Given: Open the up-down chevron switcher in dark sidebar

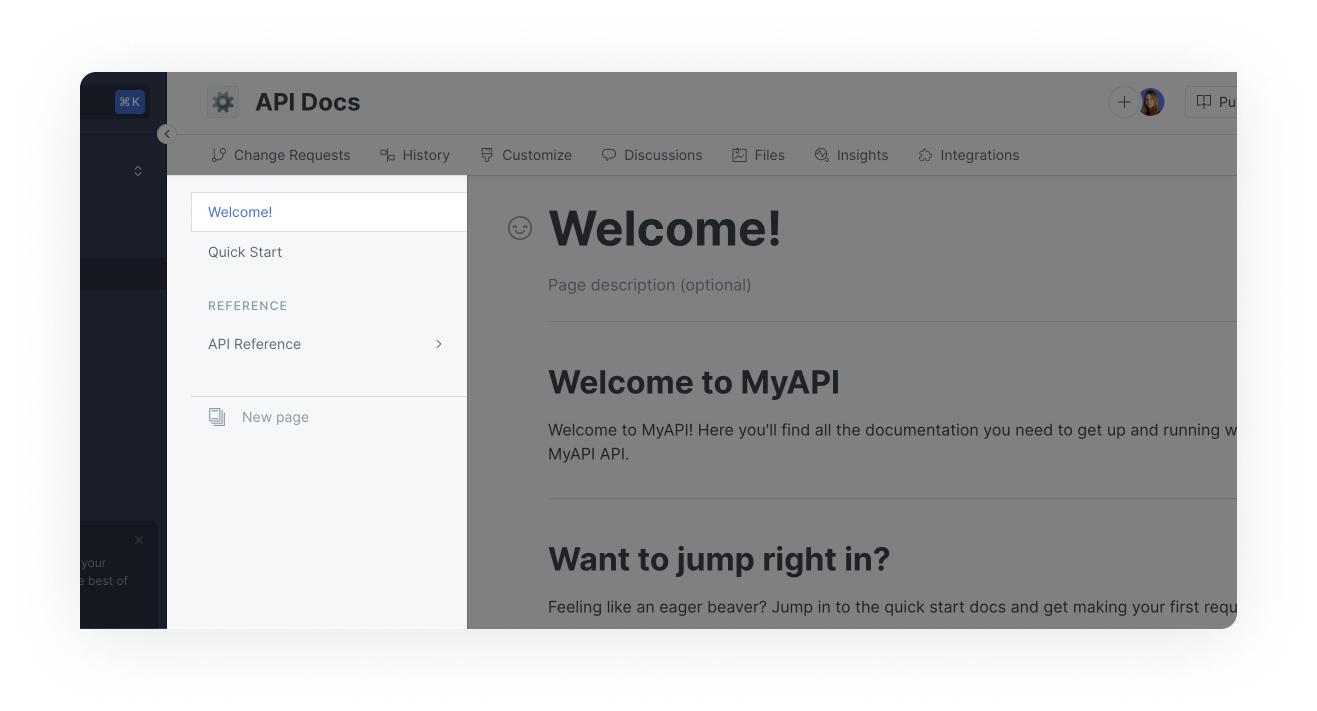Looking at the screenshot, I should click(138, 171).
